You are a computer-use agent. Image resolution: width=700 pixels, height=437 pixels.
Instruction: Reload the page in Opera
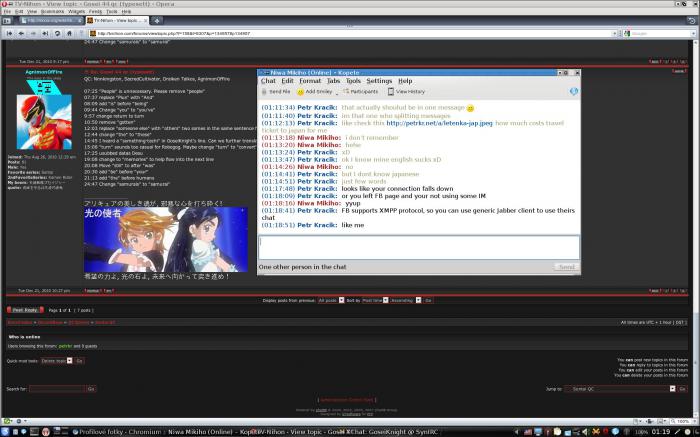click(57, 33)
